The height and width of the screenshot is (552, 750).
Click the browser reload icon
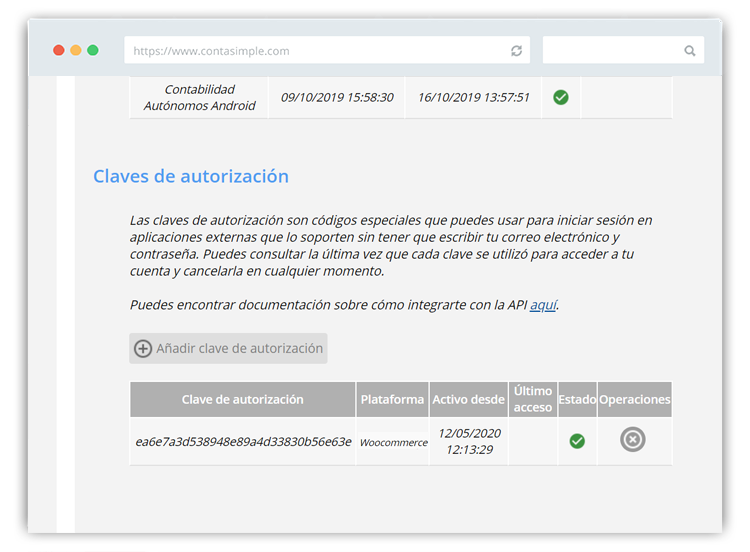(516, 51)
